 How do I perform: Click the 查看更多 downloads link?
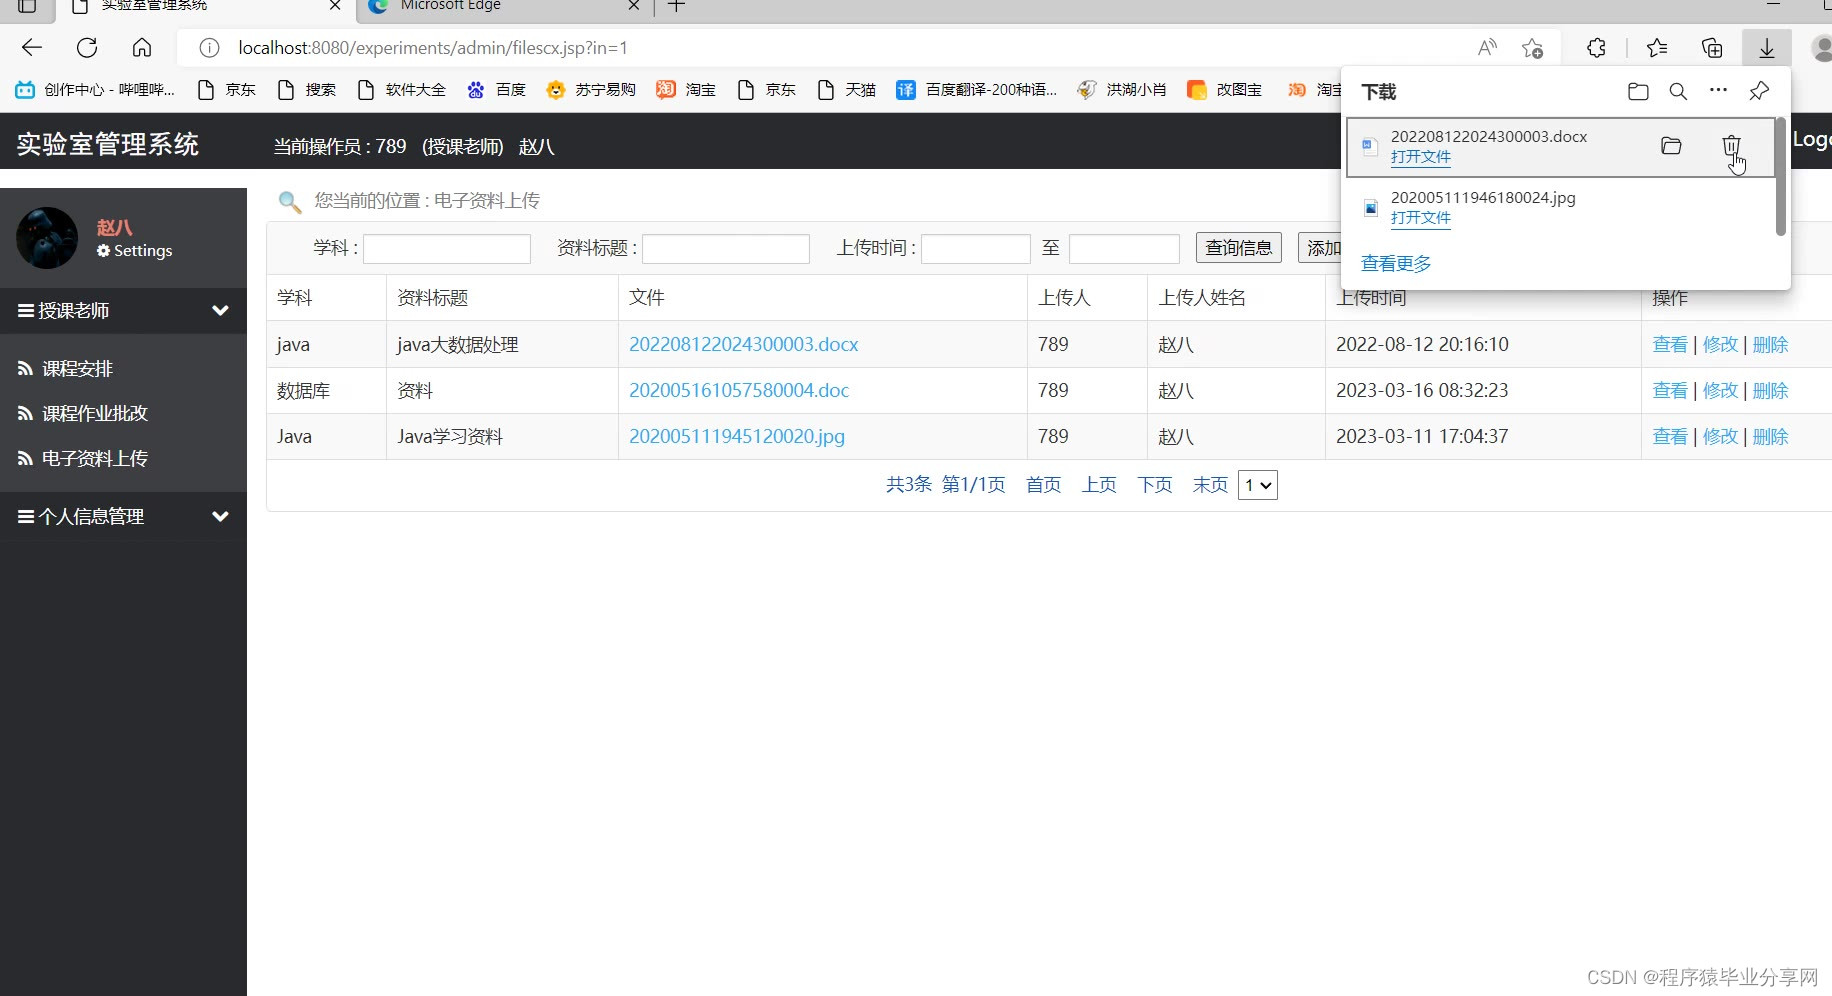pos(1396,264)
